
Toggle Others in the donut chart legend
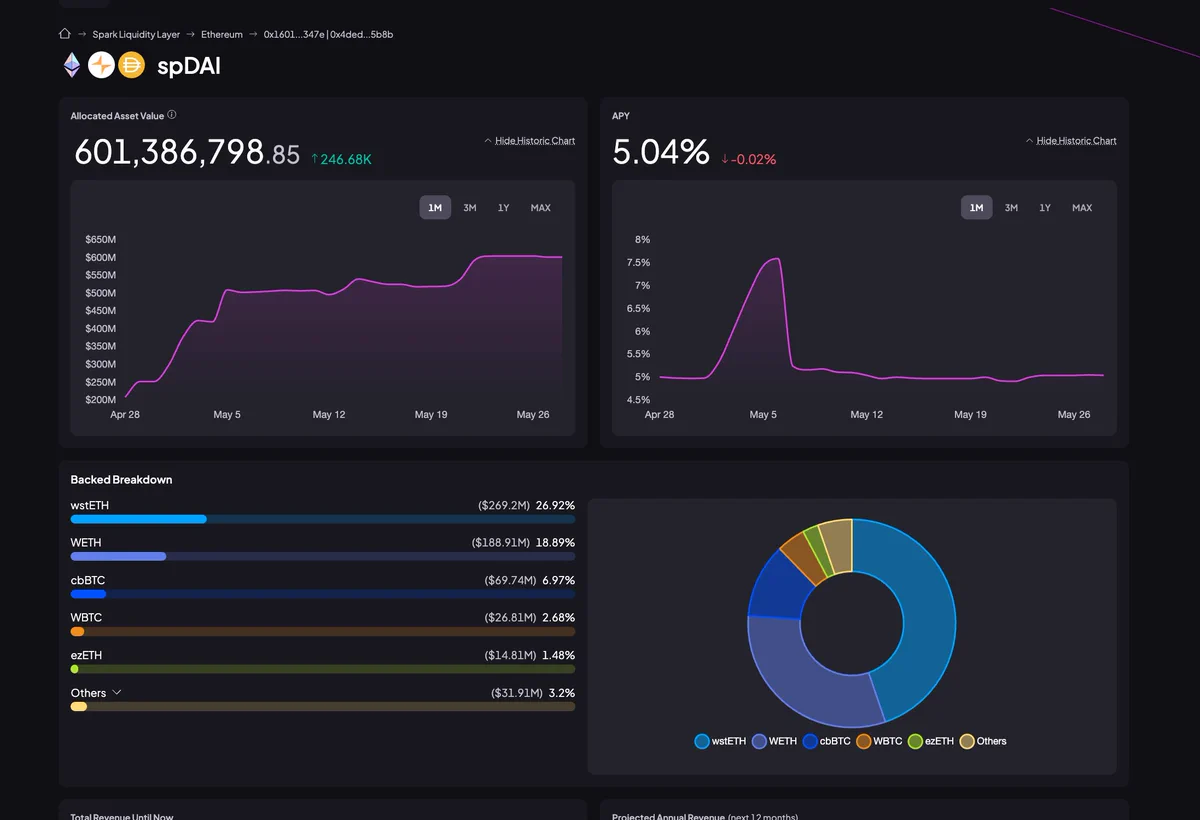[x=983, y=741]
